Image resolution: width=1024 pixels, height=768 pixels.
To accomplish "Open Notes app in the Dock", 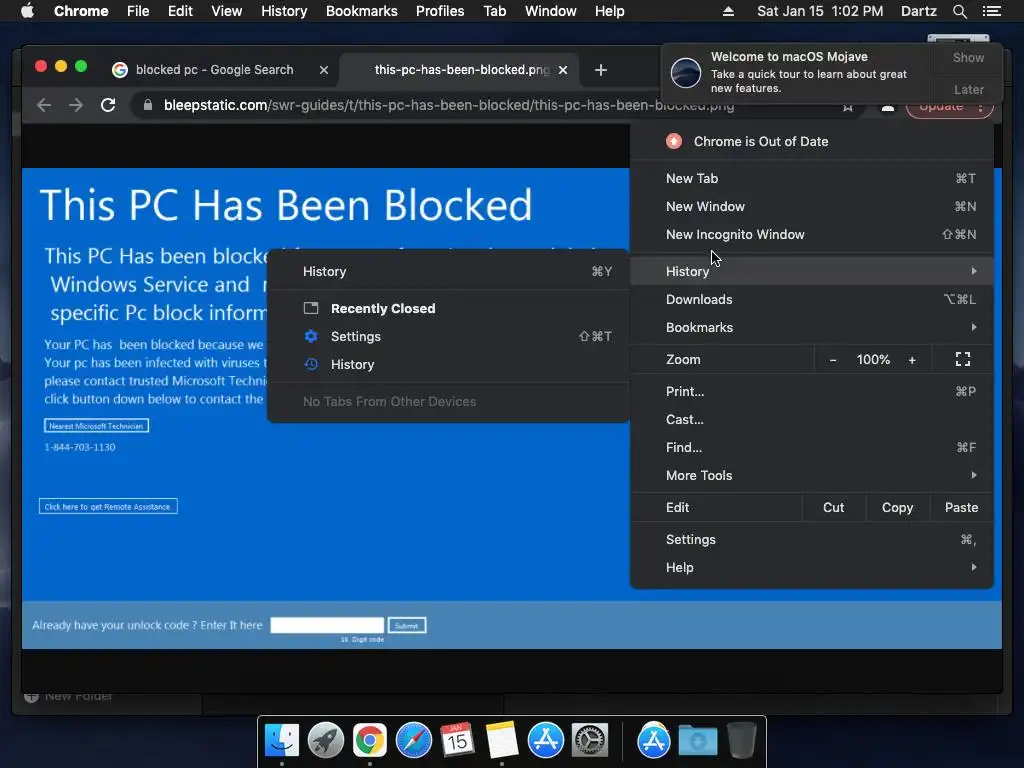I will [502, 740].
